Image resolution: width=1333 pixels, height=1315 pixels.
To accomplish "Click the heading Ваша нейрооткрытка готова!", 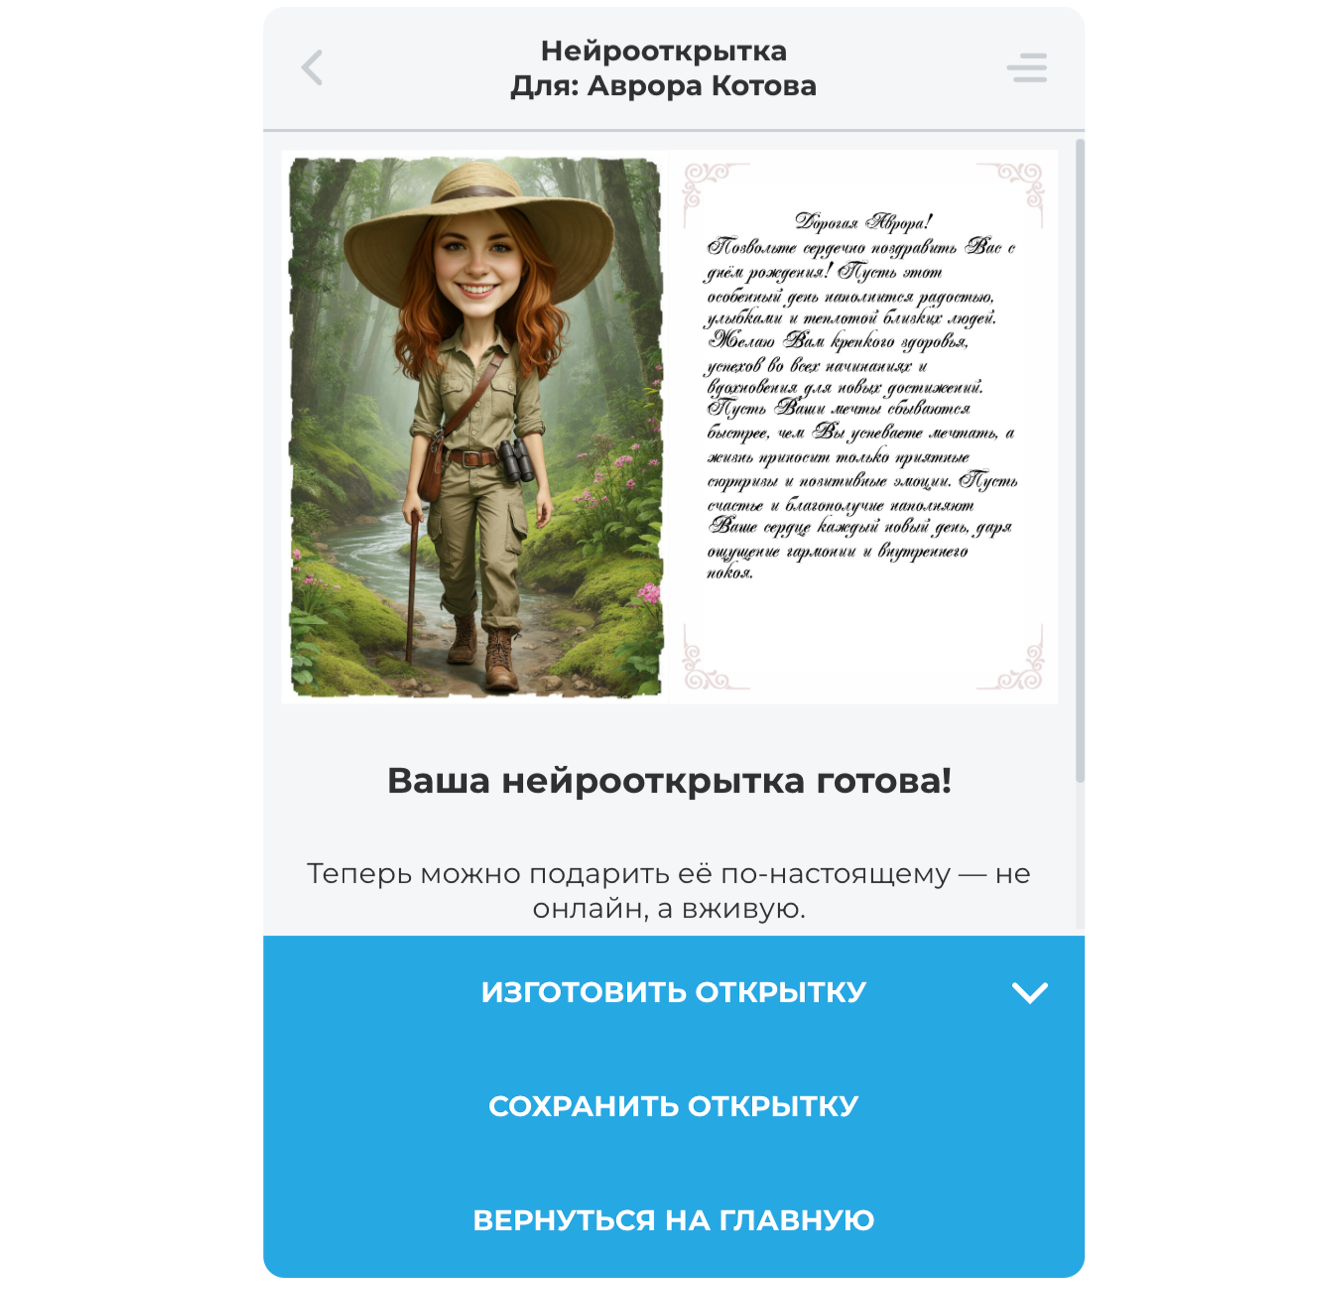I will (669, 780).
